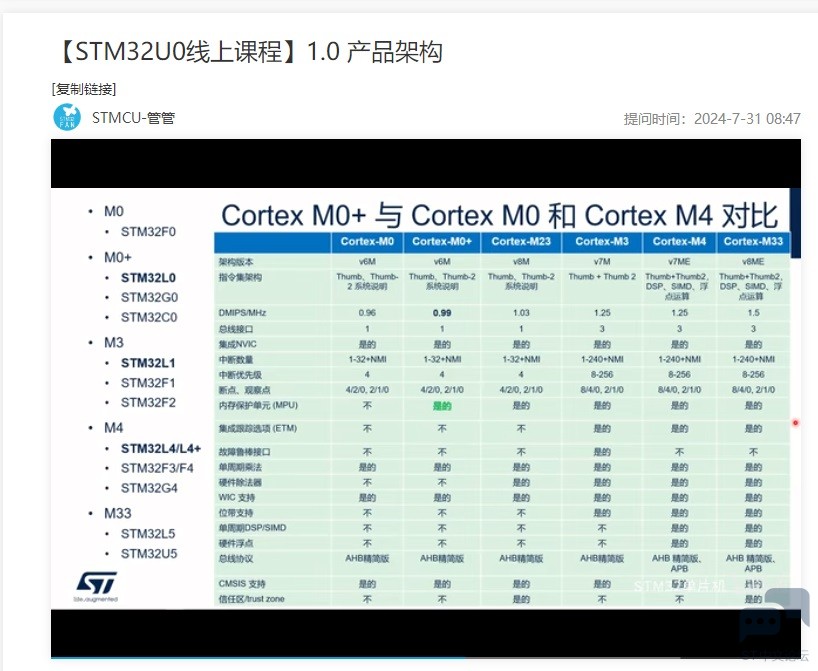Click the 复制链接 copy link button
The height and width of the screenshot is (671, 818).
point(84,89)
